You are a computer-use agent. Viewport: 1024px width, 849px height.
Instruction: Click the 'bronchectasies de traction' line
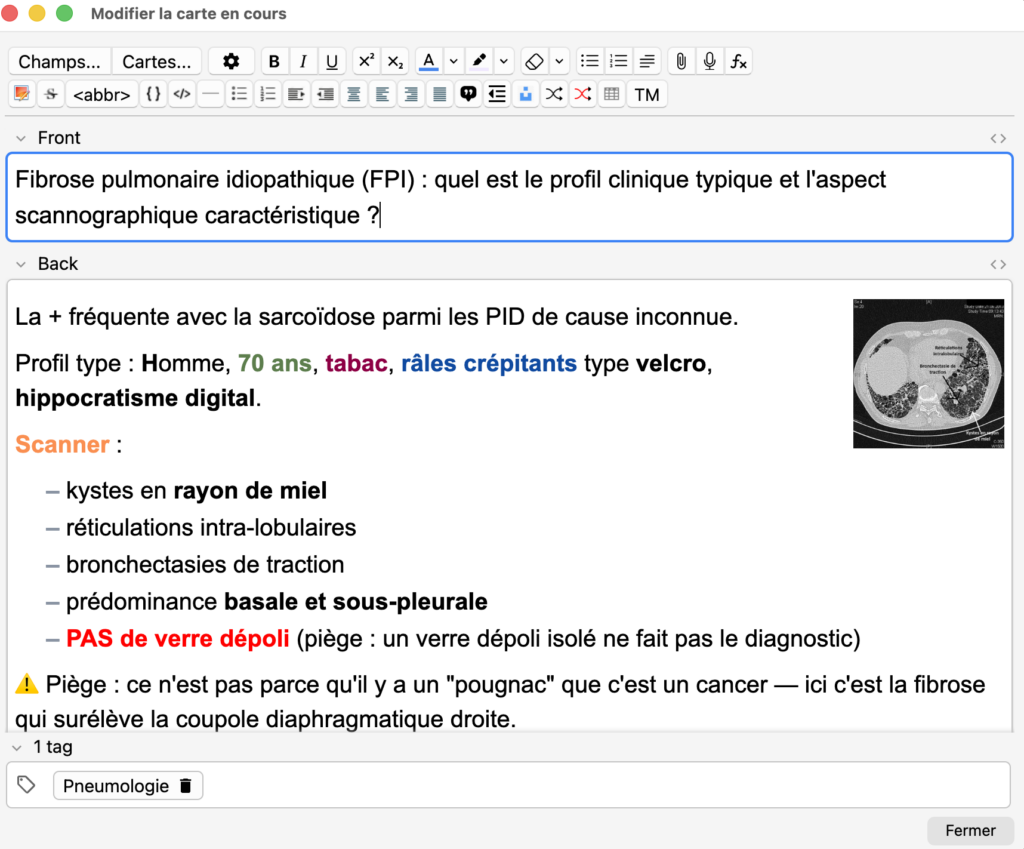click(204, 564)
